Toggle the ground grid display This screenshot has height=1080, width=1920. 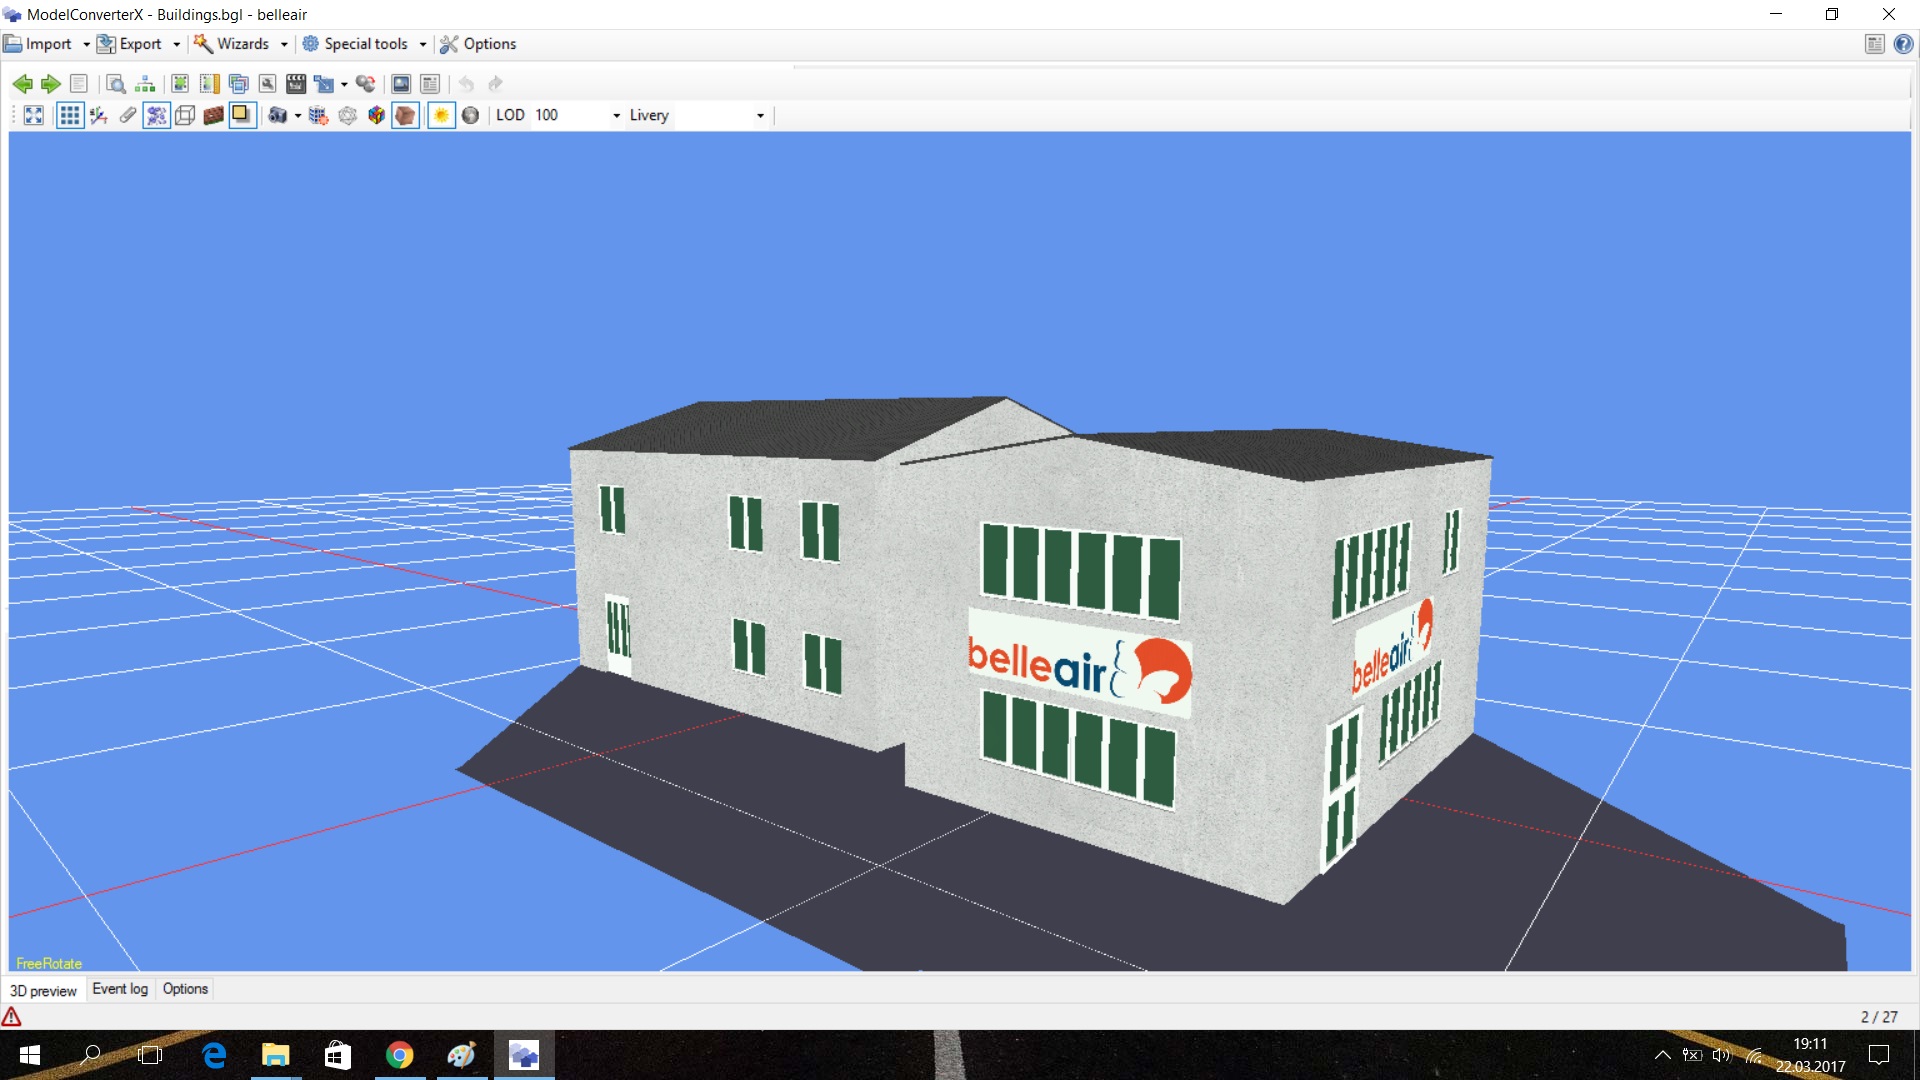point(69,115)
